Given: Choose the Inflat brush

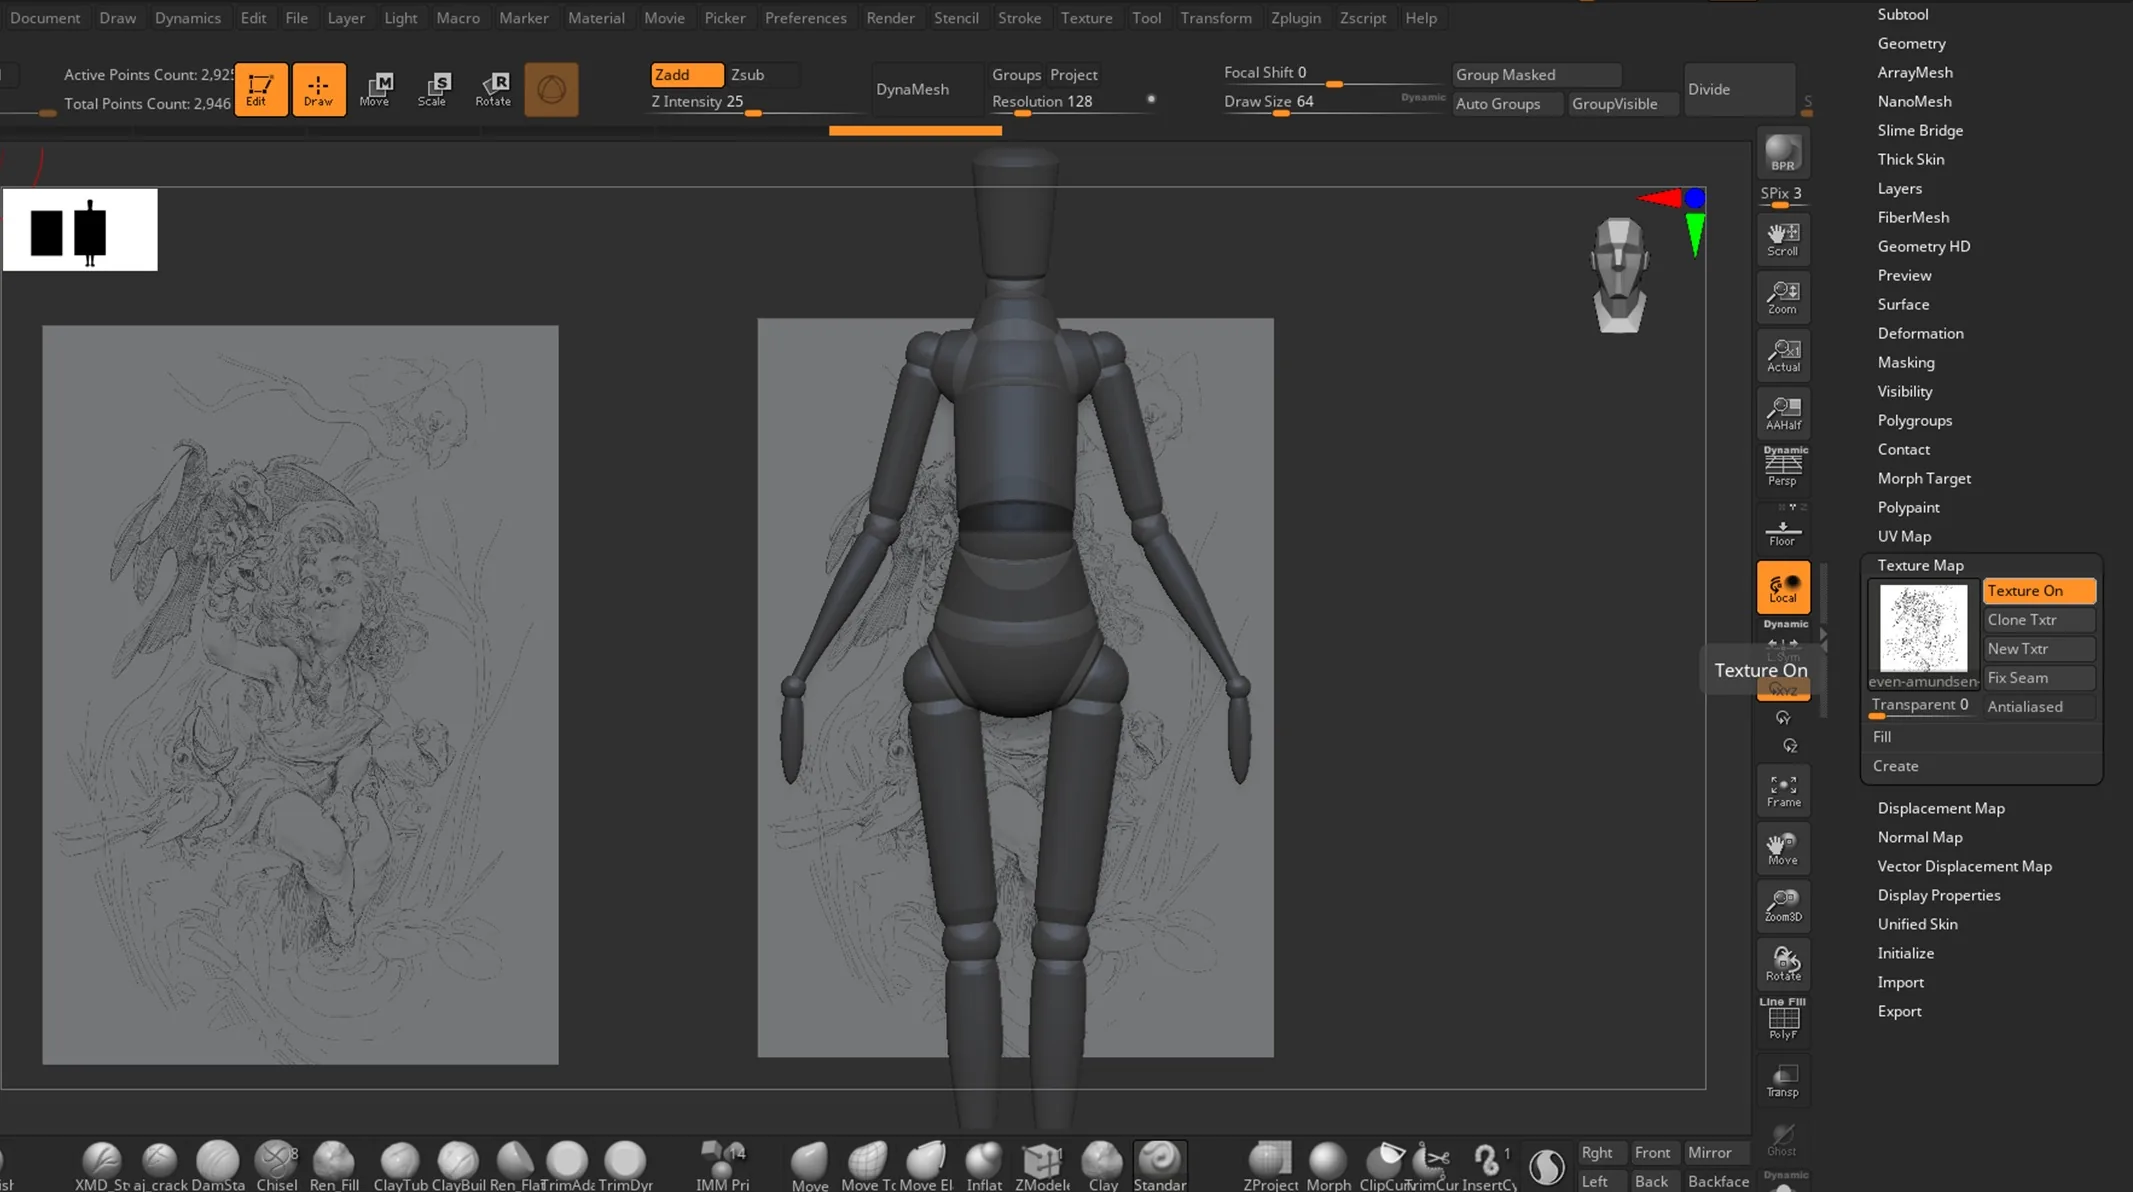Looking at the screenshot, I should [x=984, y=1166].
